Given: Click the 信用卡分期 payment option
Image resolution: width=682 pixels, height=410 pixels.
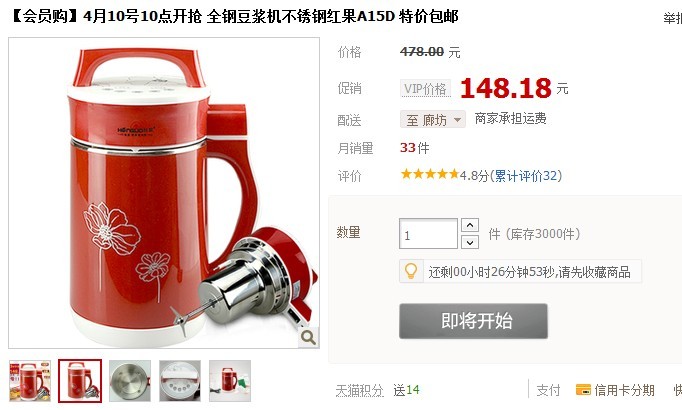Looking at the screenshot, I should tap(615, 390).
